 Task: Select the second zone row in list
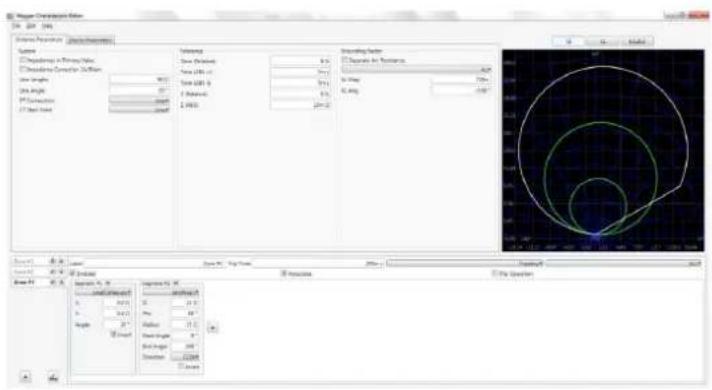pyautogui.click(x=30, y=272)
